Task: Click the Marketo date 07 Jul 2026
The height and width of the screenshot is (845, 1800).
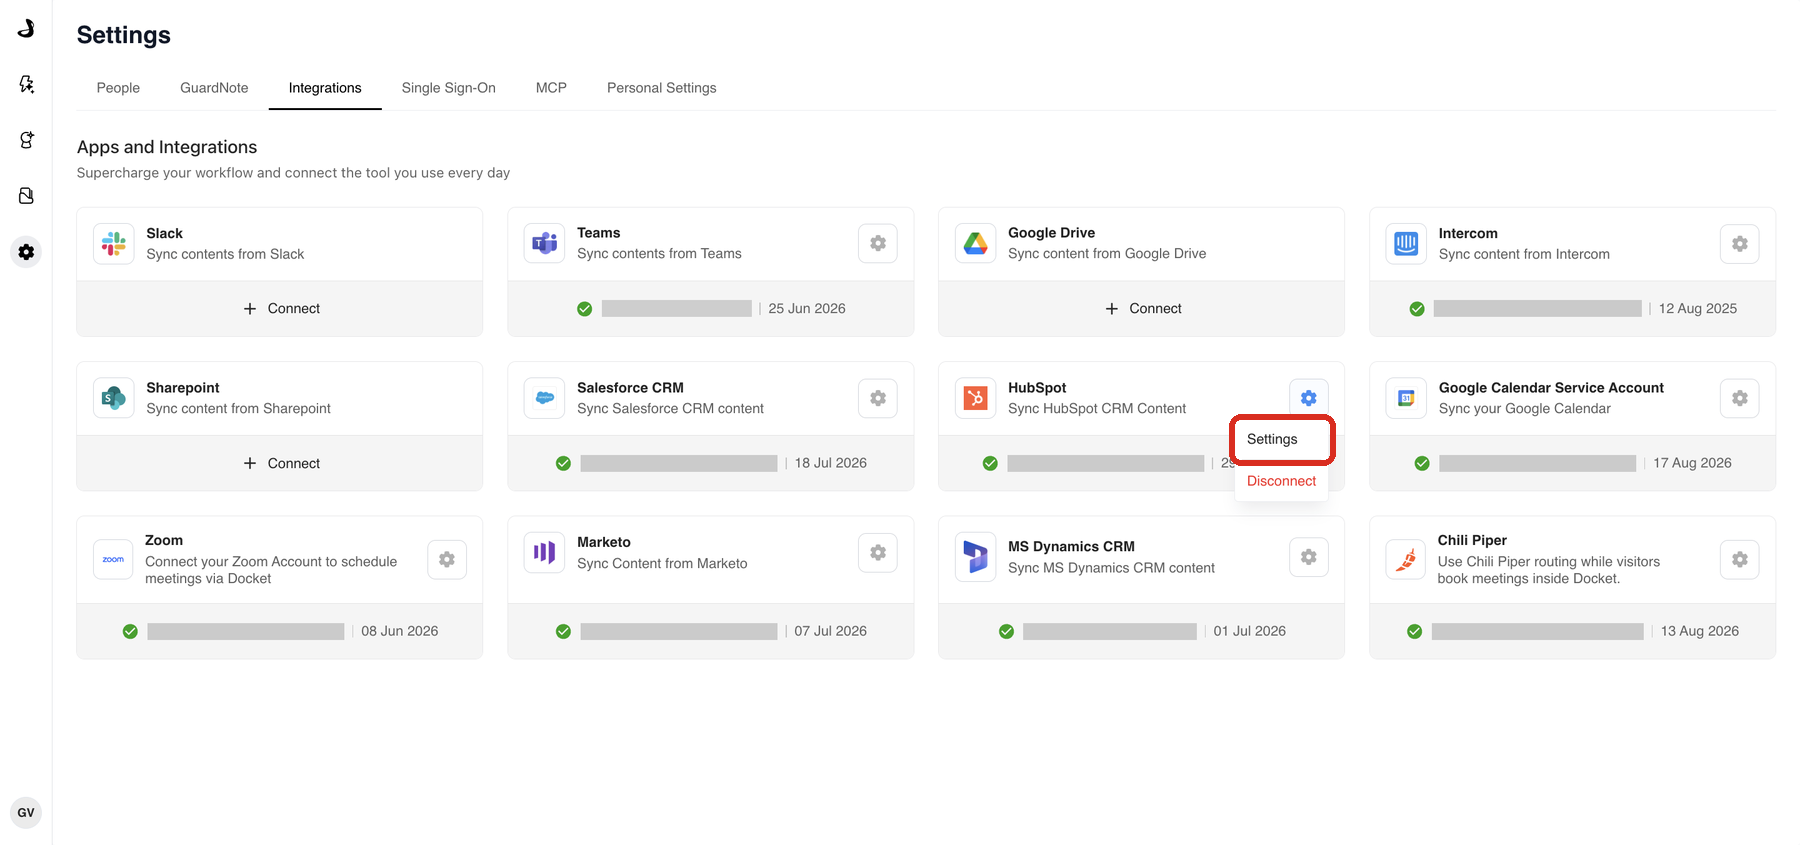Action: [x=831, y=631]
